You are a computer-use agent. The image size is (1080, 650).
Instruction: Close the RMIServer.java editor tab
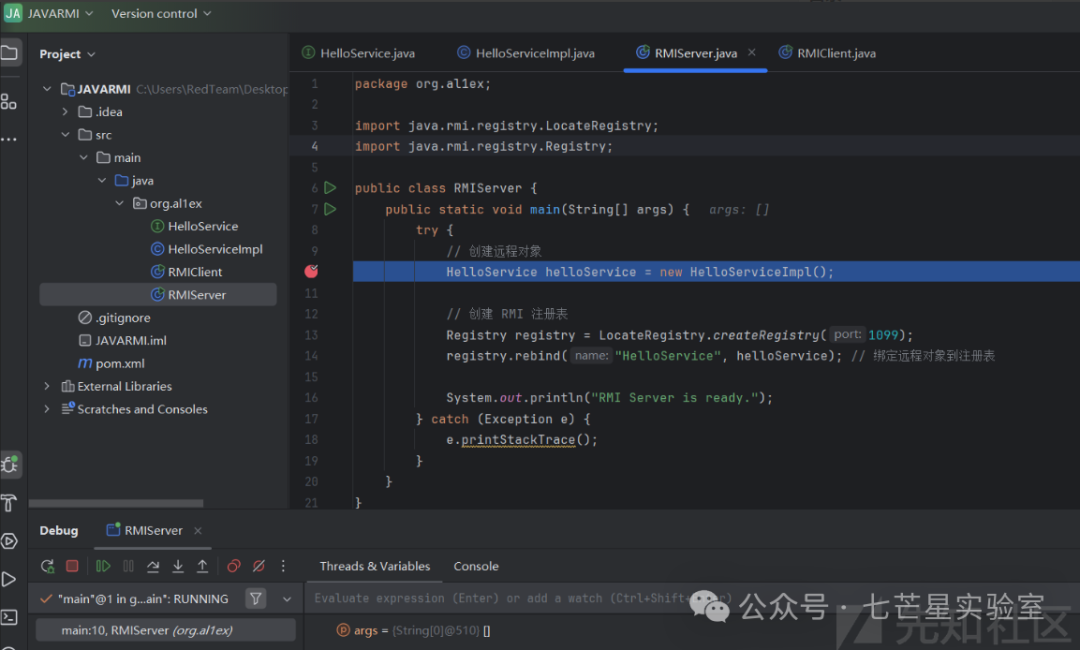pos(751,52)
